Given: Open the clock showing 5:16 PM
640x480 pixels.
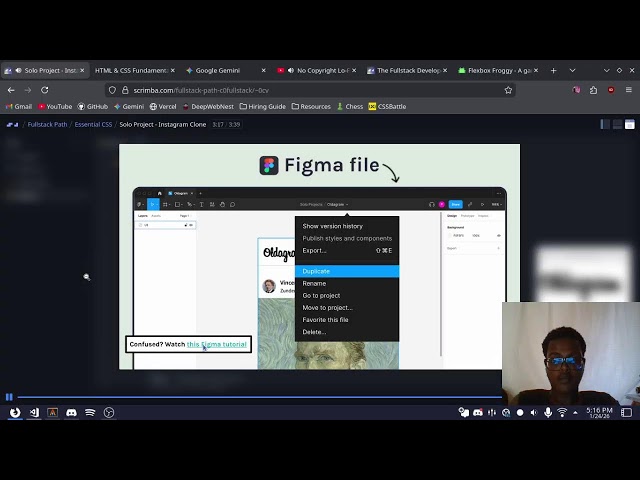Looking at the screenshot, I should (599, 413).
